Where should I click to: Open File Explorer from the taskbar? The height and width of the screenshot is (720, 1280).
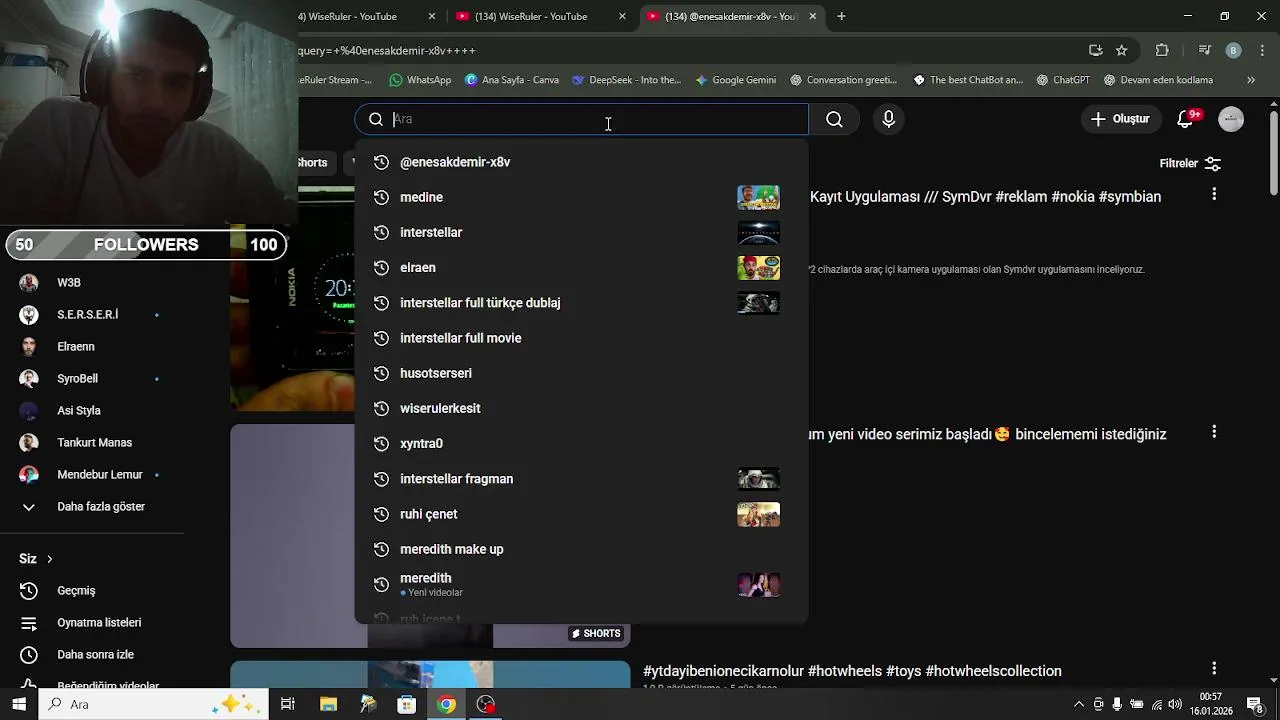[328, 704]
